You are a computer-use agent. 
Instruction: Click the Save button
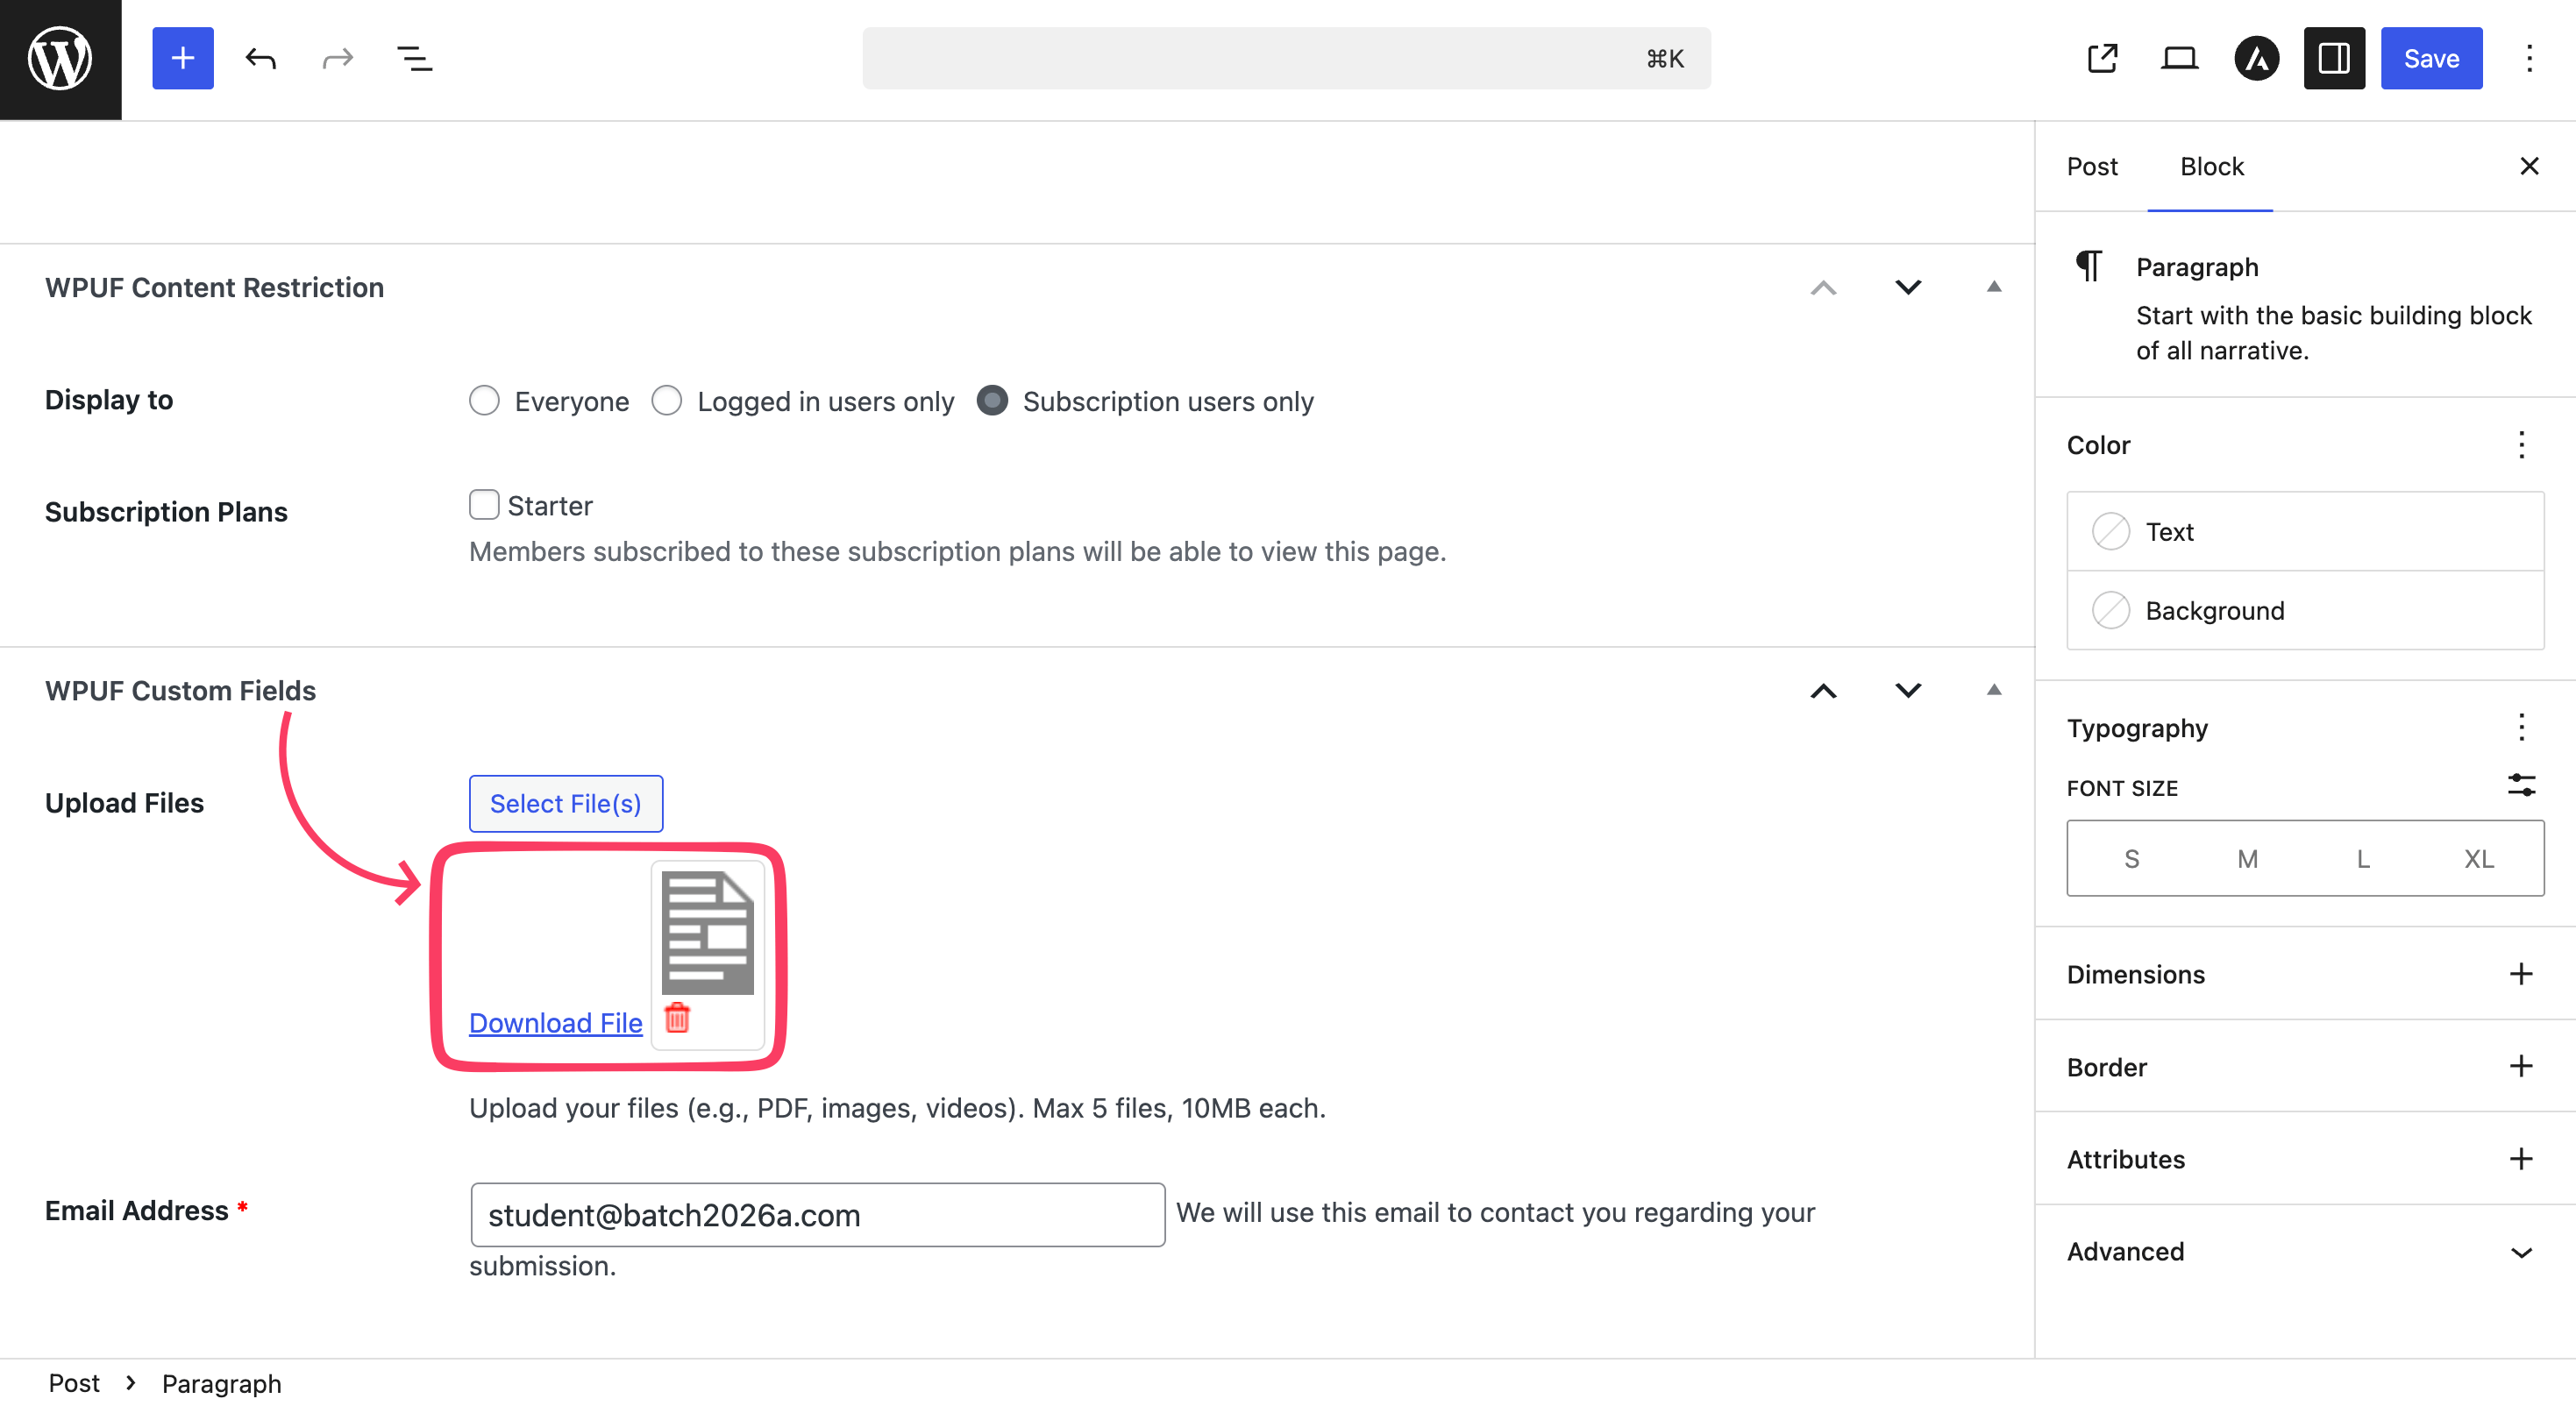click(2431, 58)
